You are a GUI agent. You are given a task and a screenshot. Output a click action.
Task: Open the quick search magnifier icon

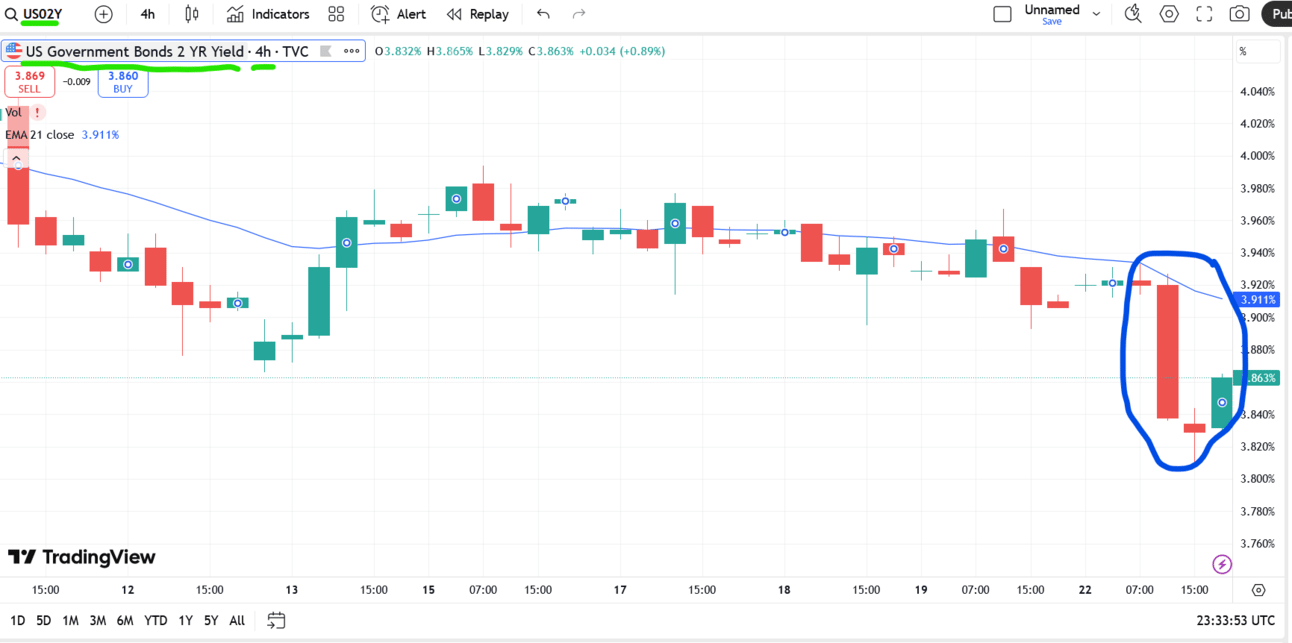coord(1133,14)
